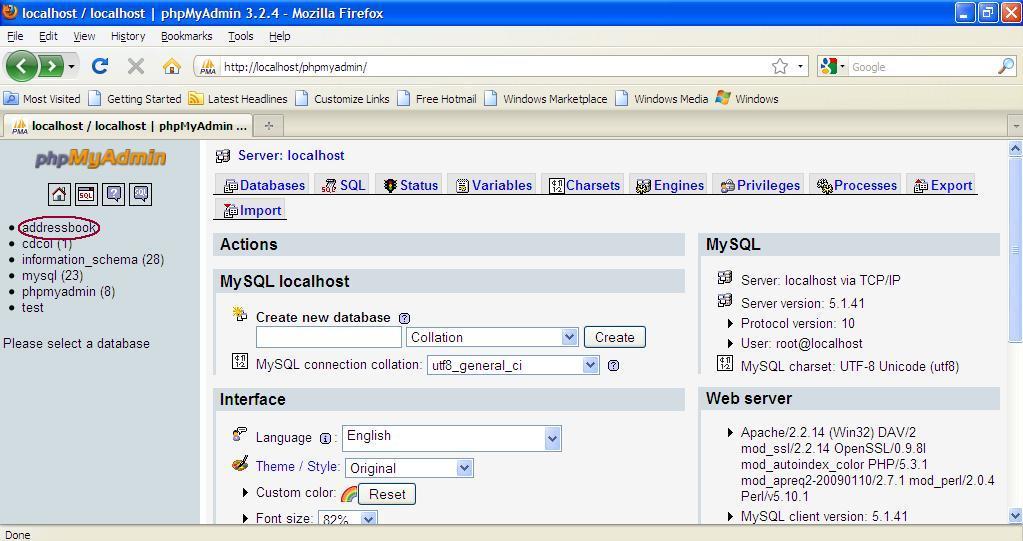
Task: Switch to the Status tab
Action: [x=410, y=185]
